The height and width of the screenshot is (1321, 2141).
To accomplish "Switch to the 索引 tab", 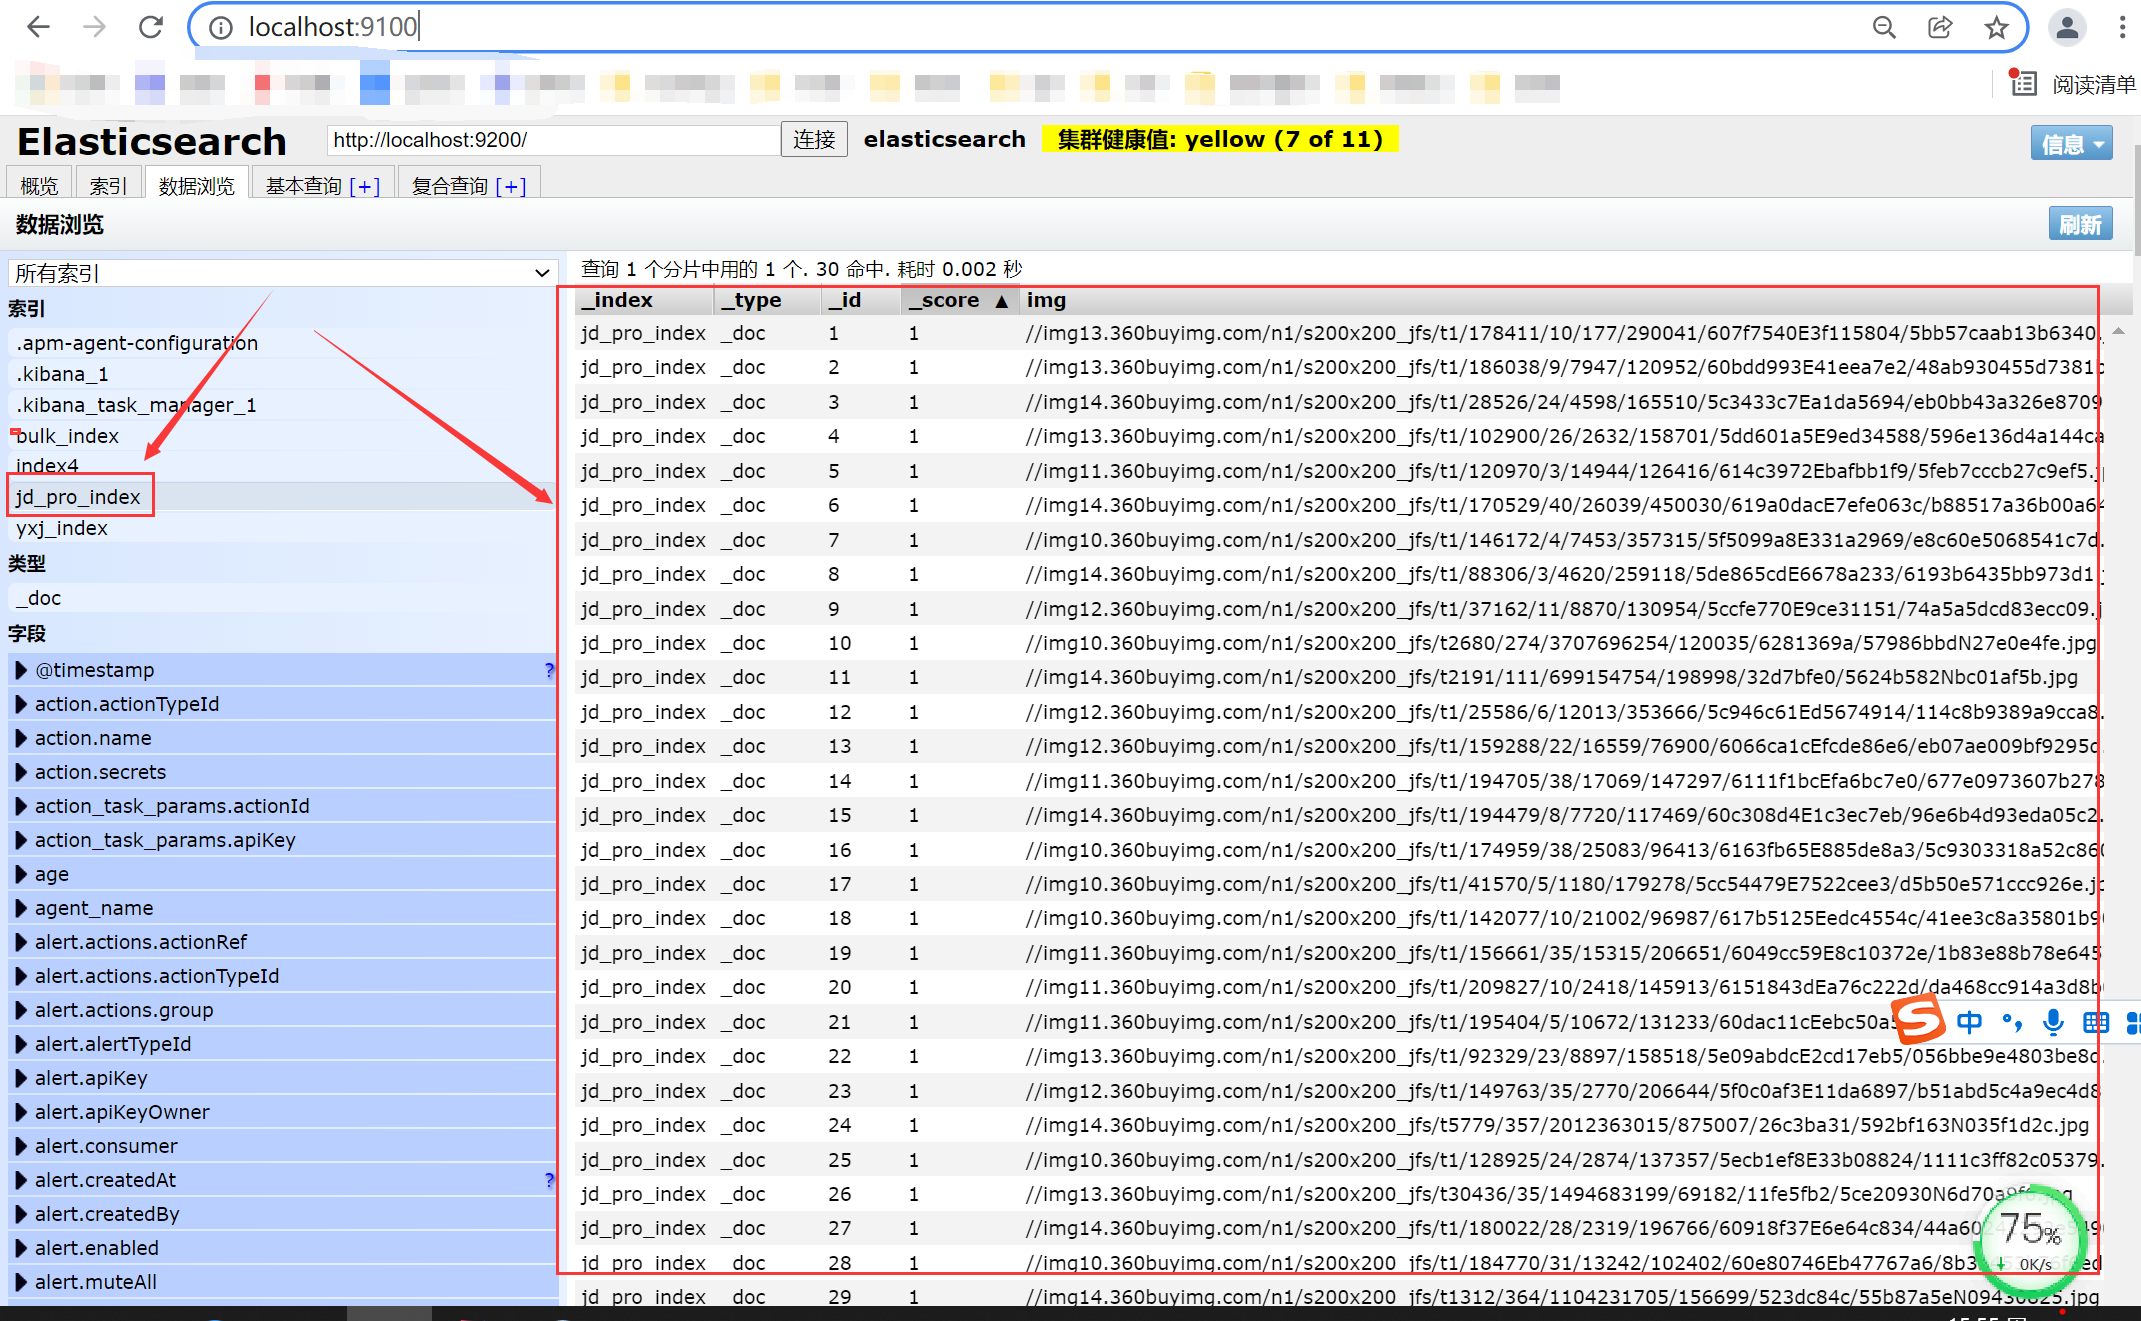I will point(107,185).
